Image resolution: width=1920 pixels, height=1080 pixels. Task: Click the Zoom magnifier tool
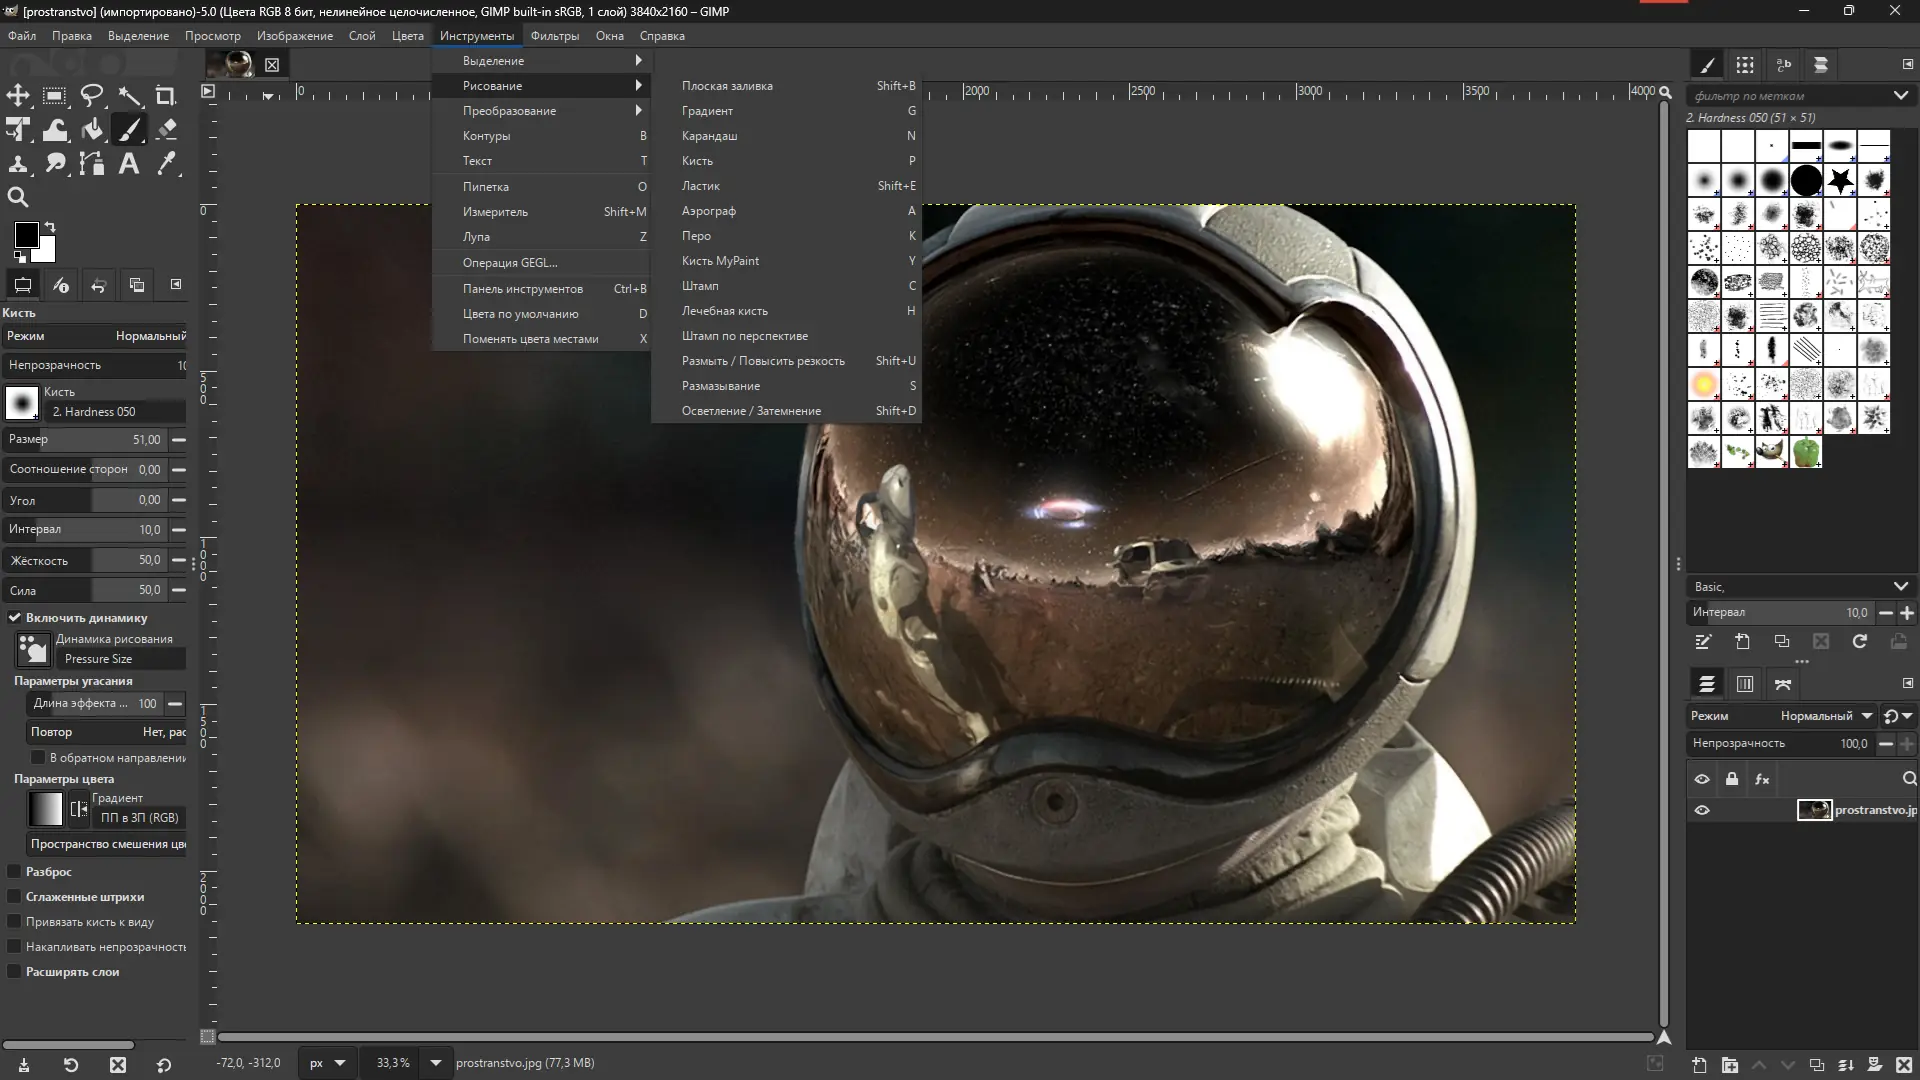coord(18,197)
